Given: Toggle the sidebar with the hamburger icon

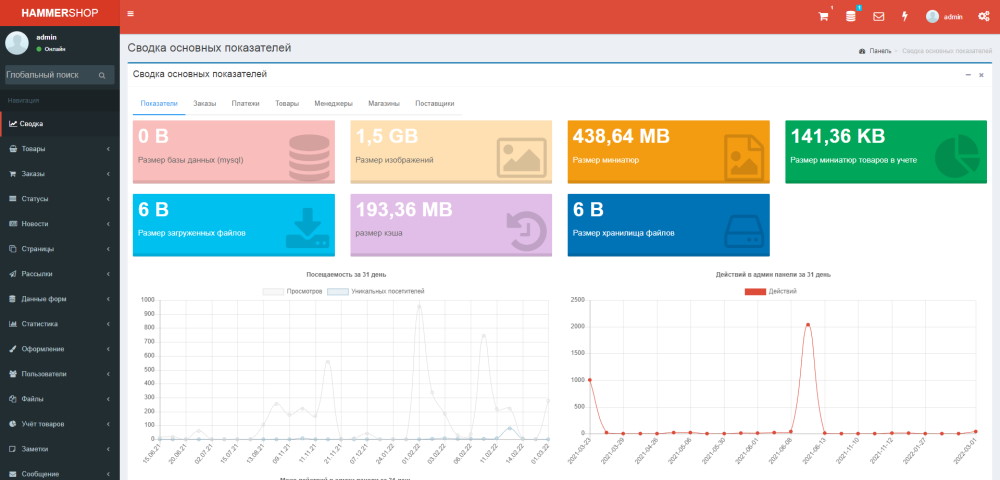Looking at the screenshot, I should point(131,13).
